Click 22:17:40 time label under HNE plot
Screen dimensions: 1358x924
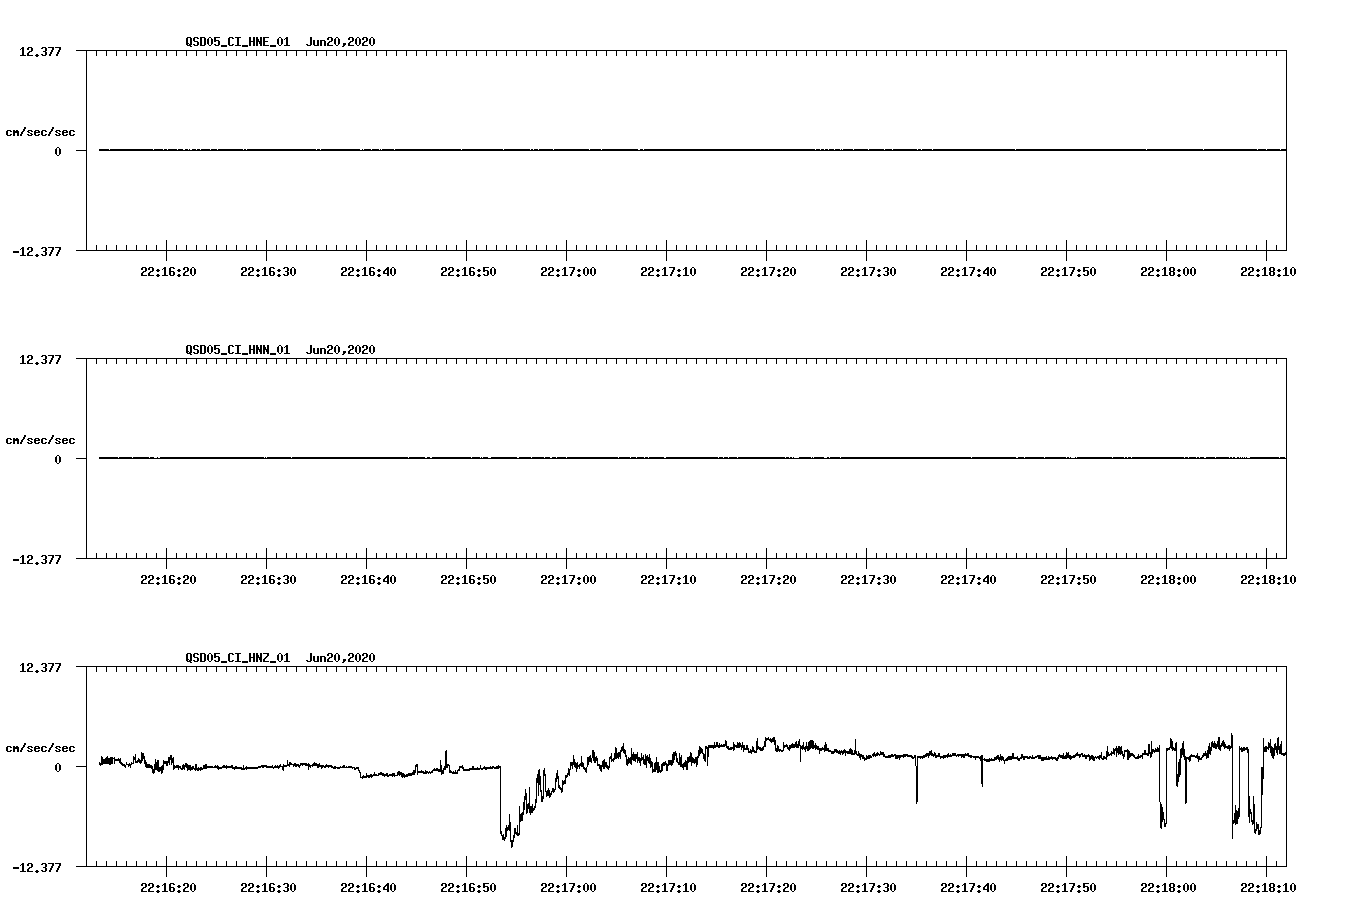pyautogui.click(x=968, y=272)
